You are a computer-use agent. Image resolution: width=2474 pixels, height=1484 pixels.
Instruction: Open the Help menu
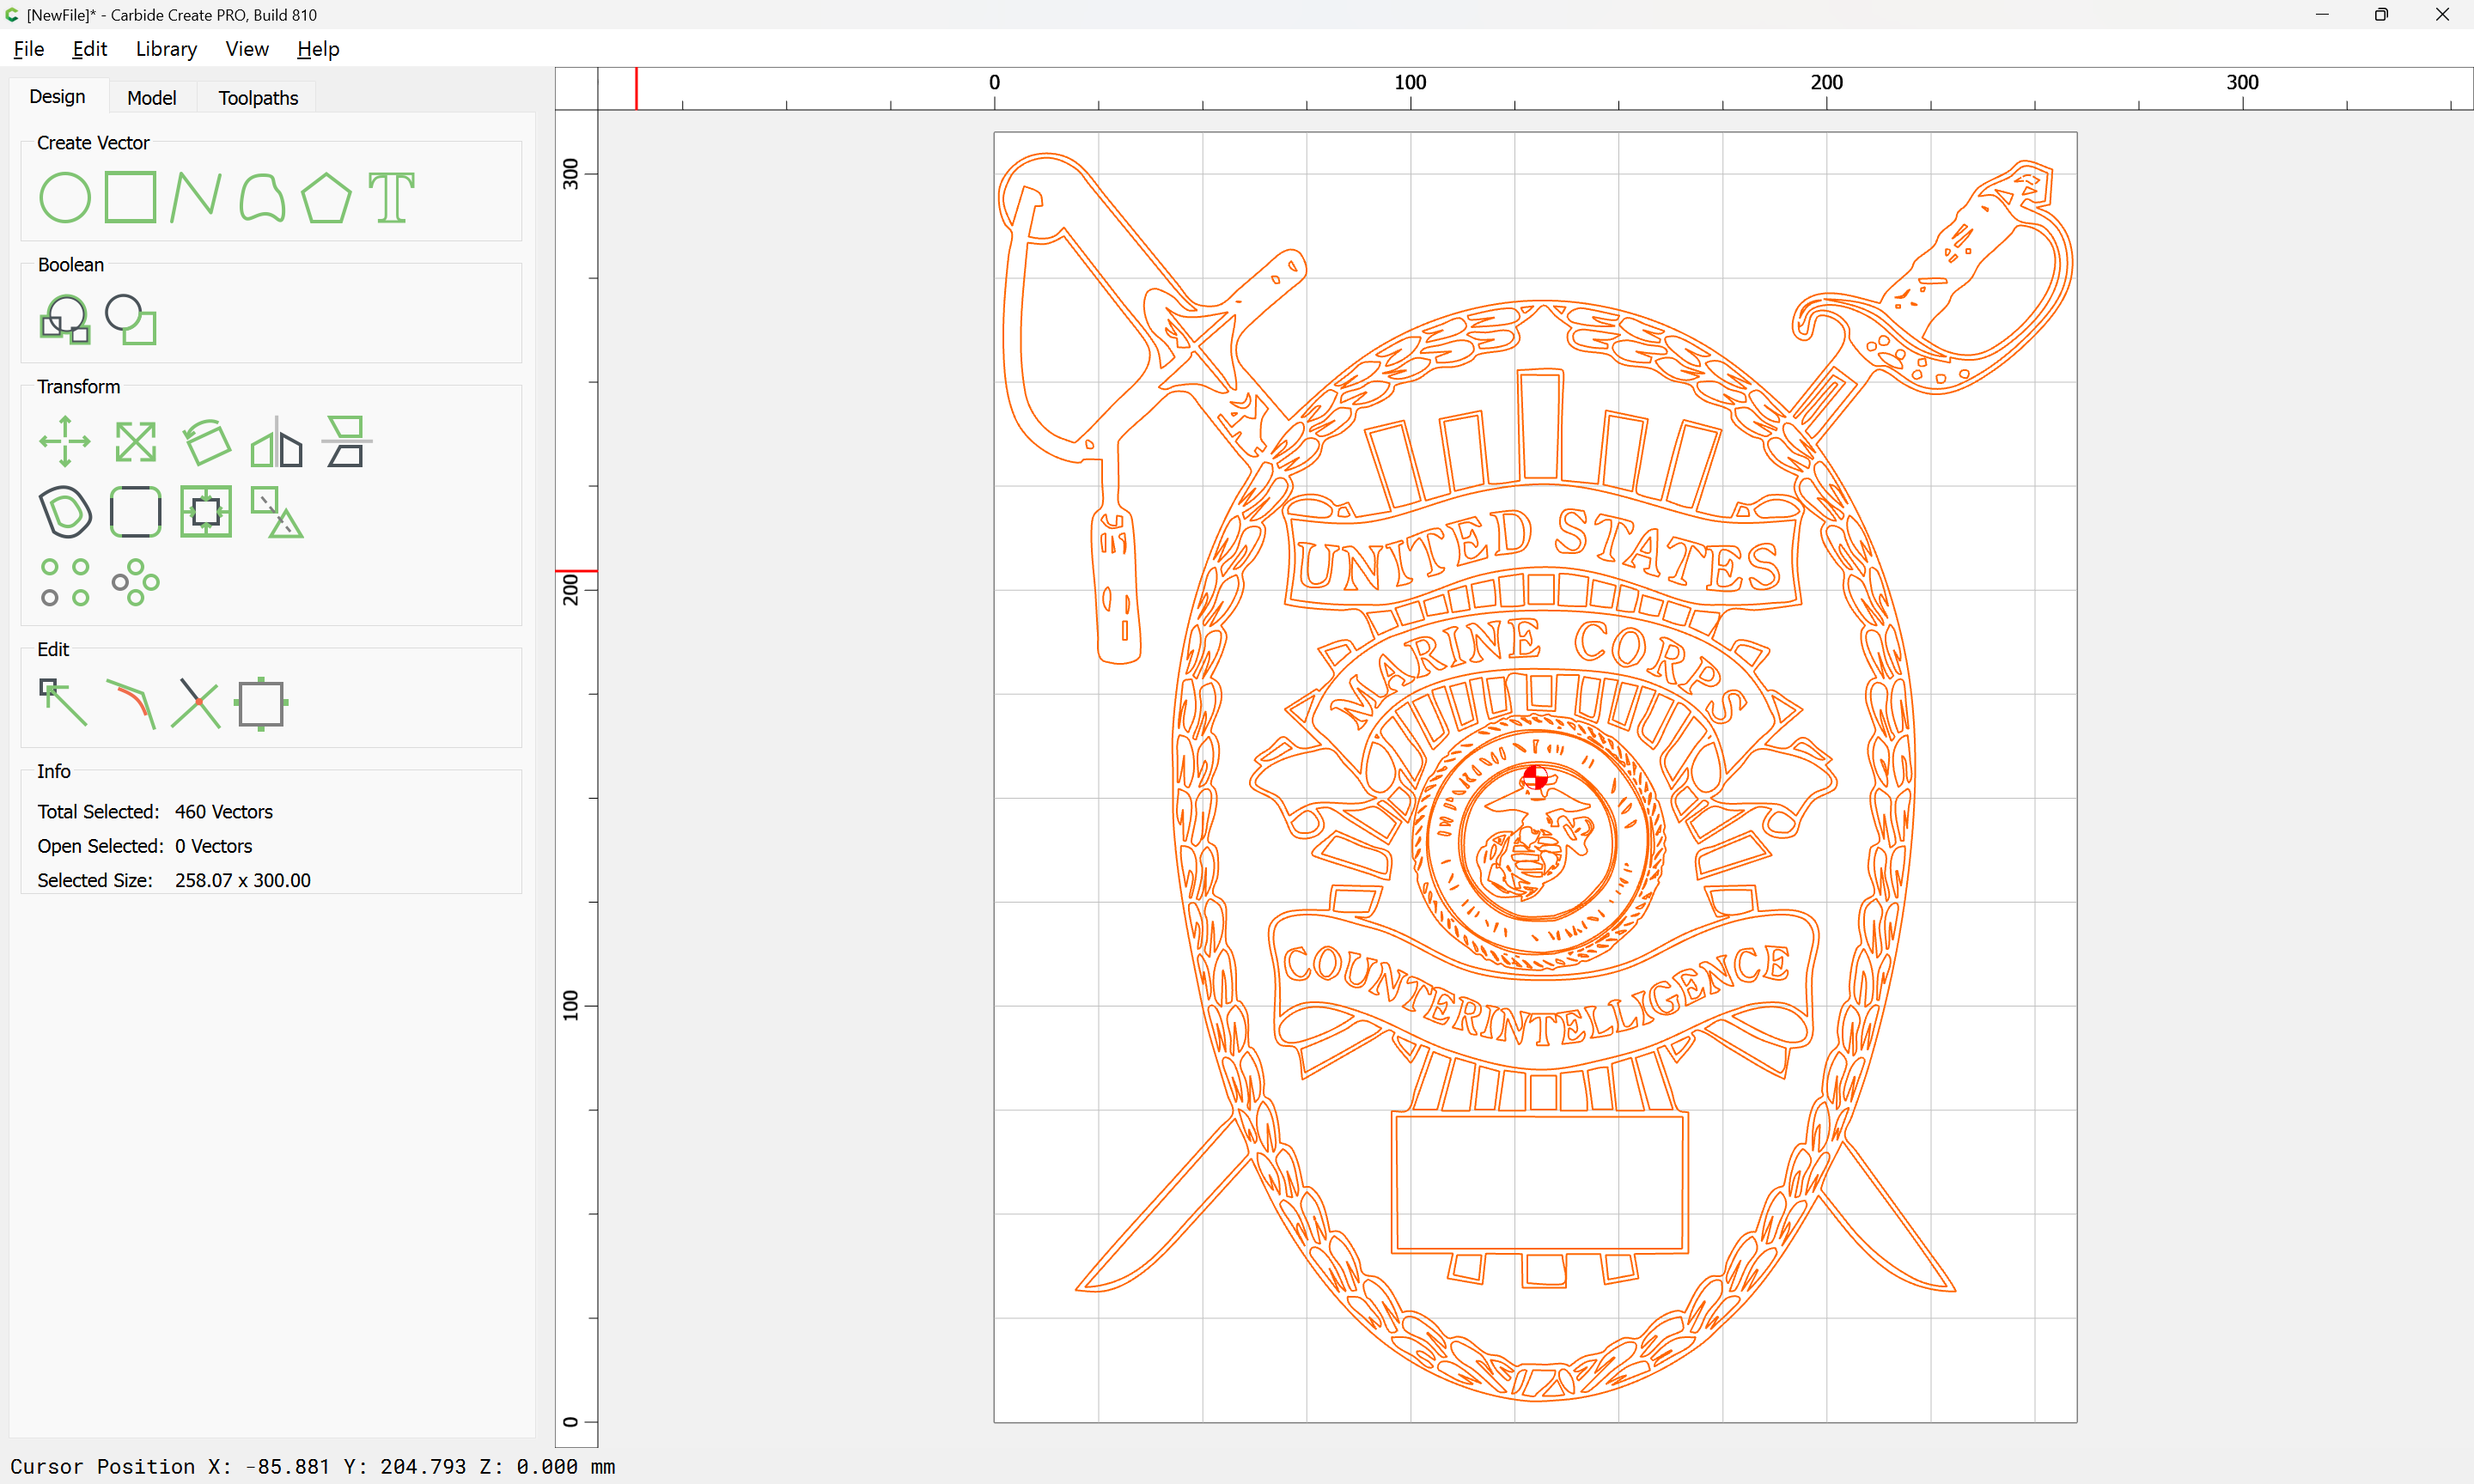pos(318,49)
